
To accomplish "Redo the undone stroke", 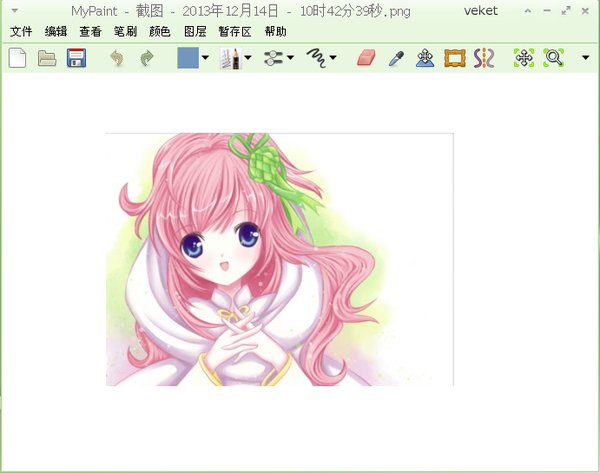I will click(147, 58).
